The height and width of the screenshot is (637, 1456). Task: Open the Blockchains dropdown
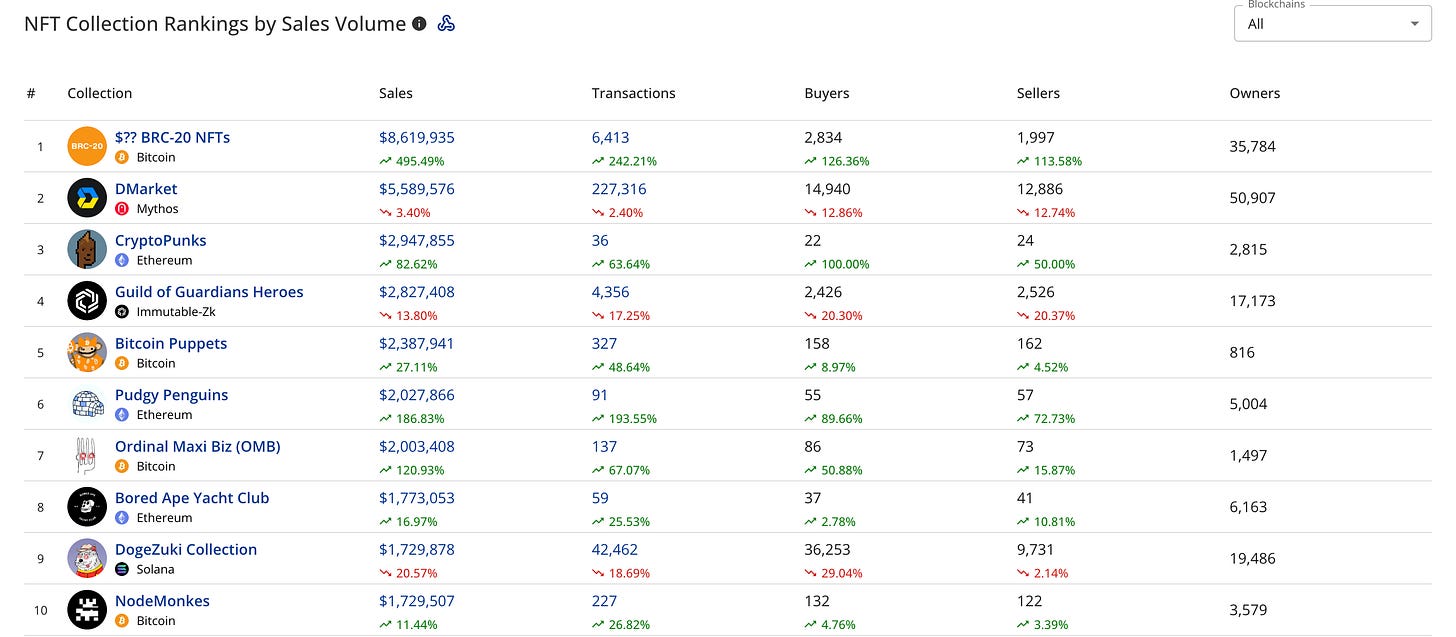[1334, 24]
